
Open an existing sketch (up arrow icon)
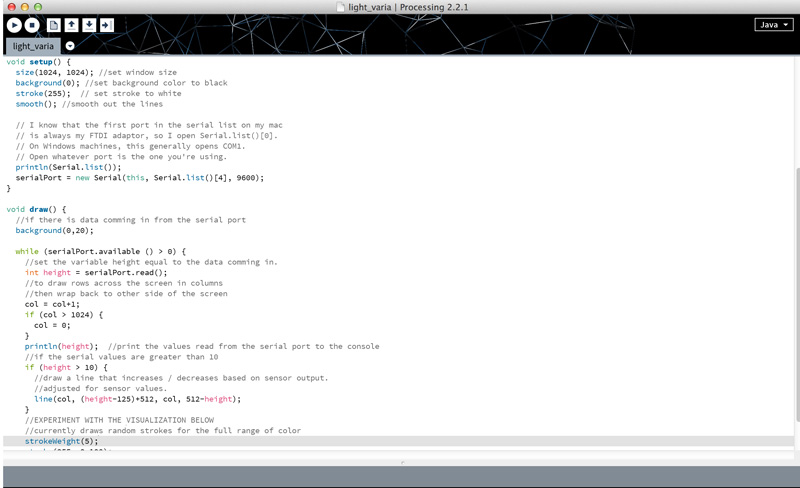point(71,25)
